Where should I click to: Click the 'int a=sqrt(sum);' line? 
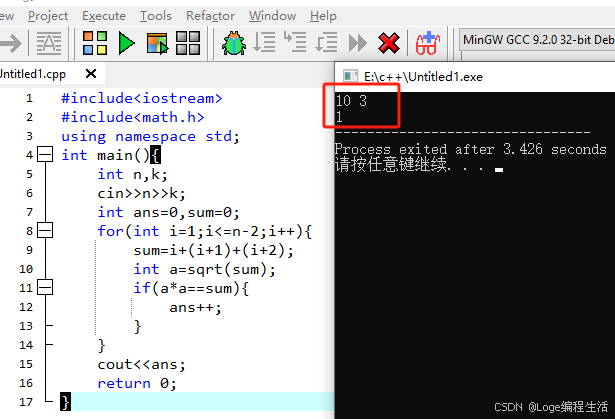tap(204, 269)
